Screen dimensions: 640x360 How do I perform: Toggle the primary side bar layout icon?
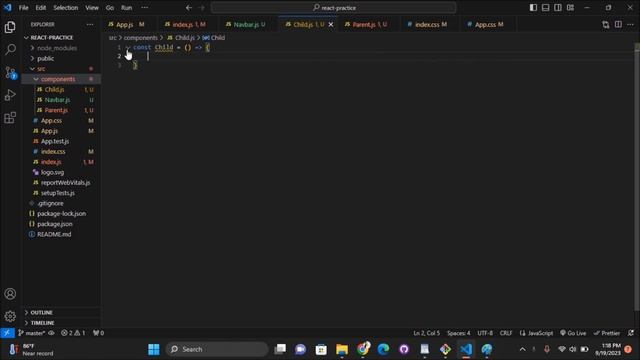point(533,7)
